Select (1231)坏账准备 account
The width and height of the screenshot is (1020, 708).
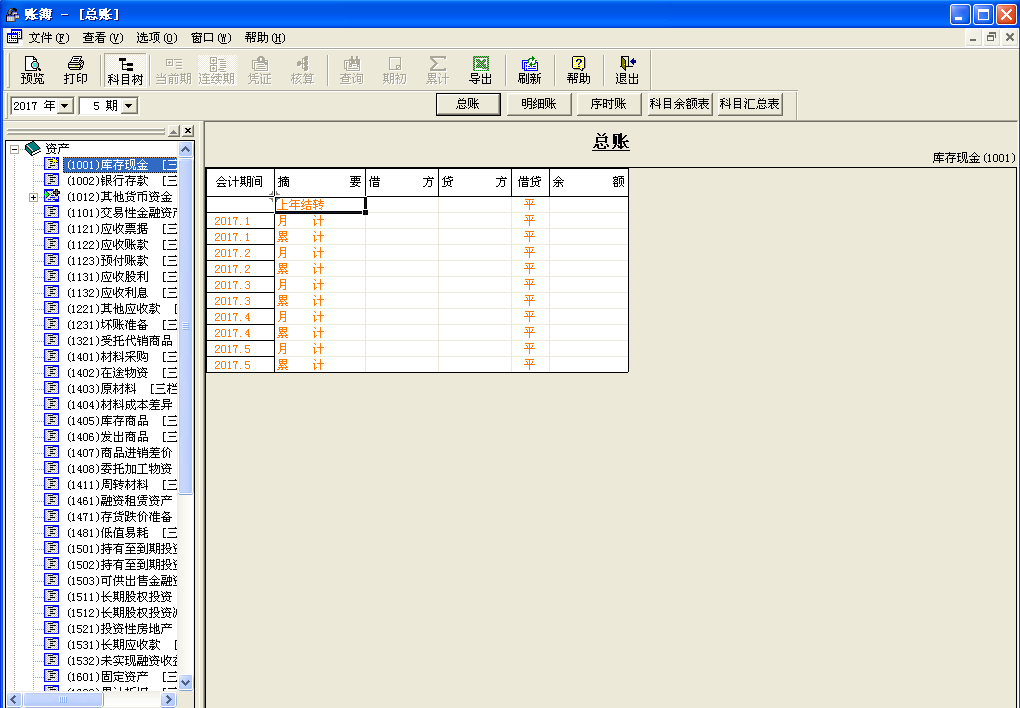121,325
